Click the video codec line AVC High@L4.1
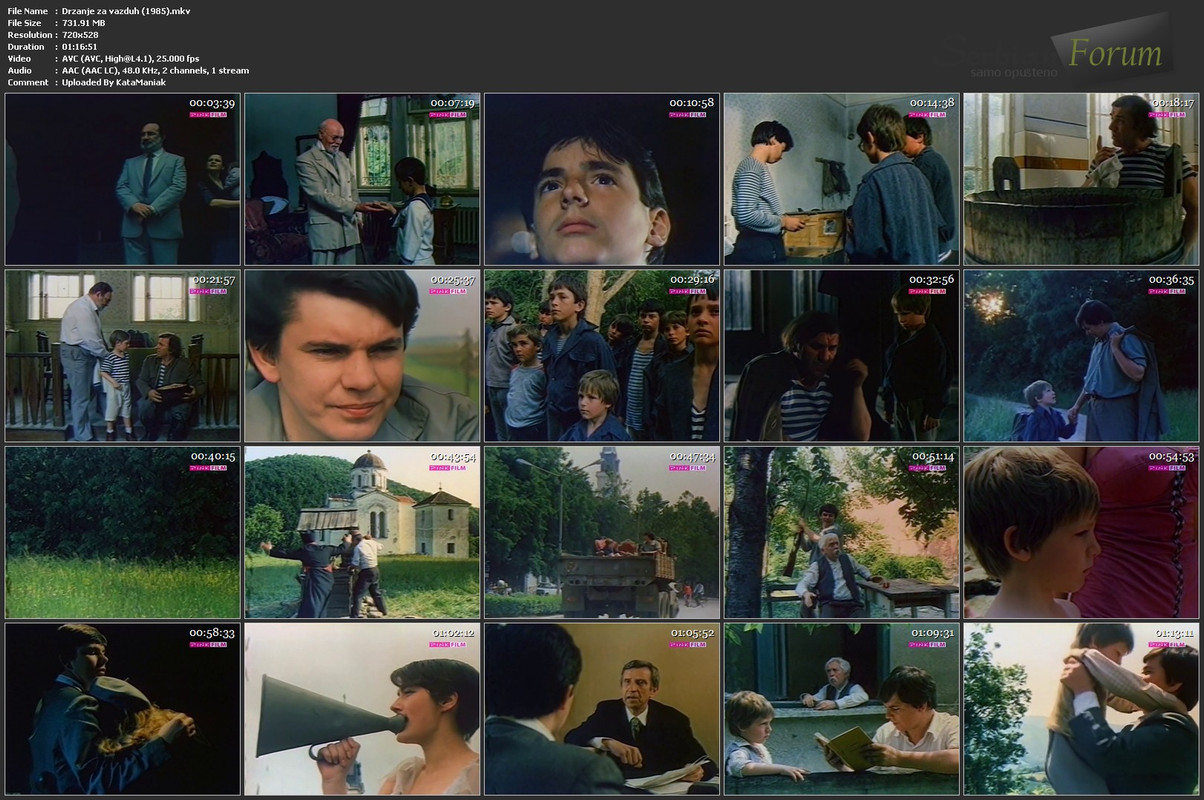Viewport: 1204px width, 800px height. tap(131, 58)
